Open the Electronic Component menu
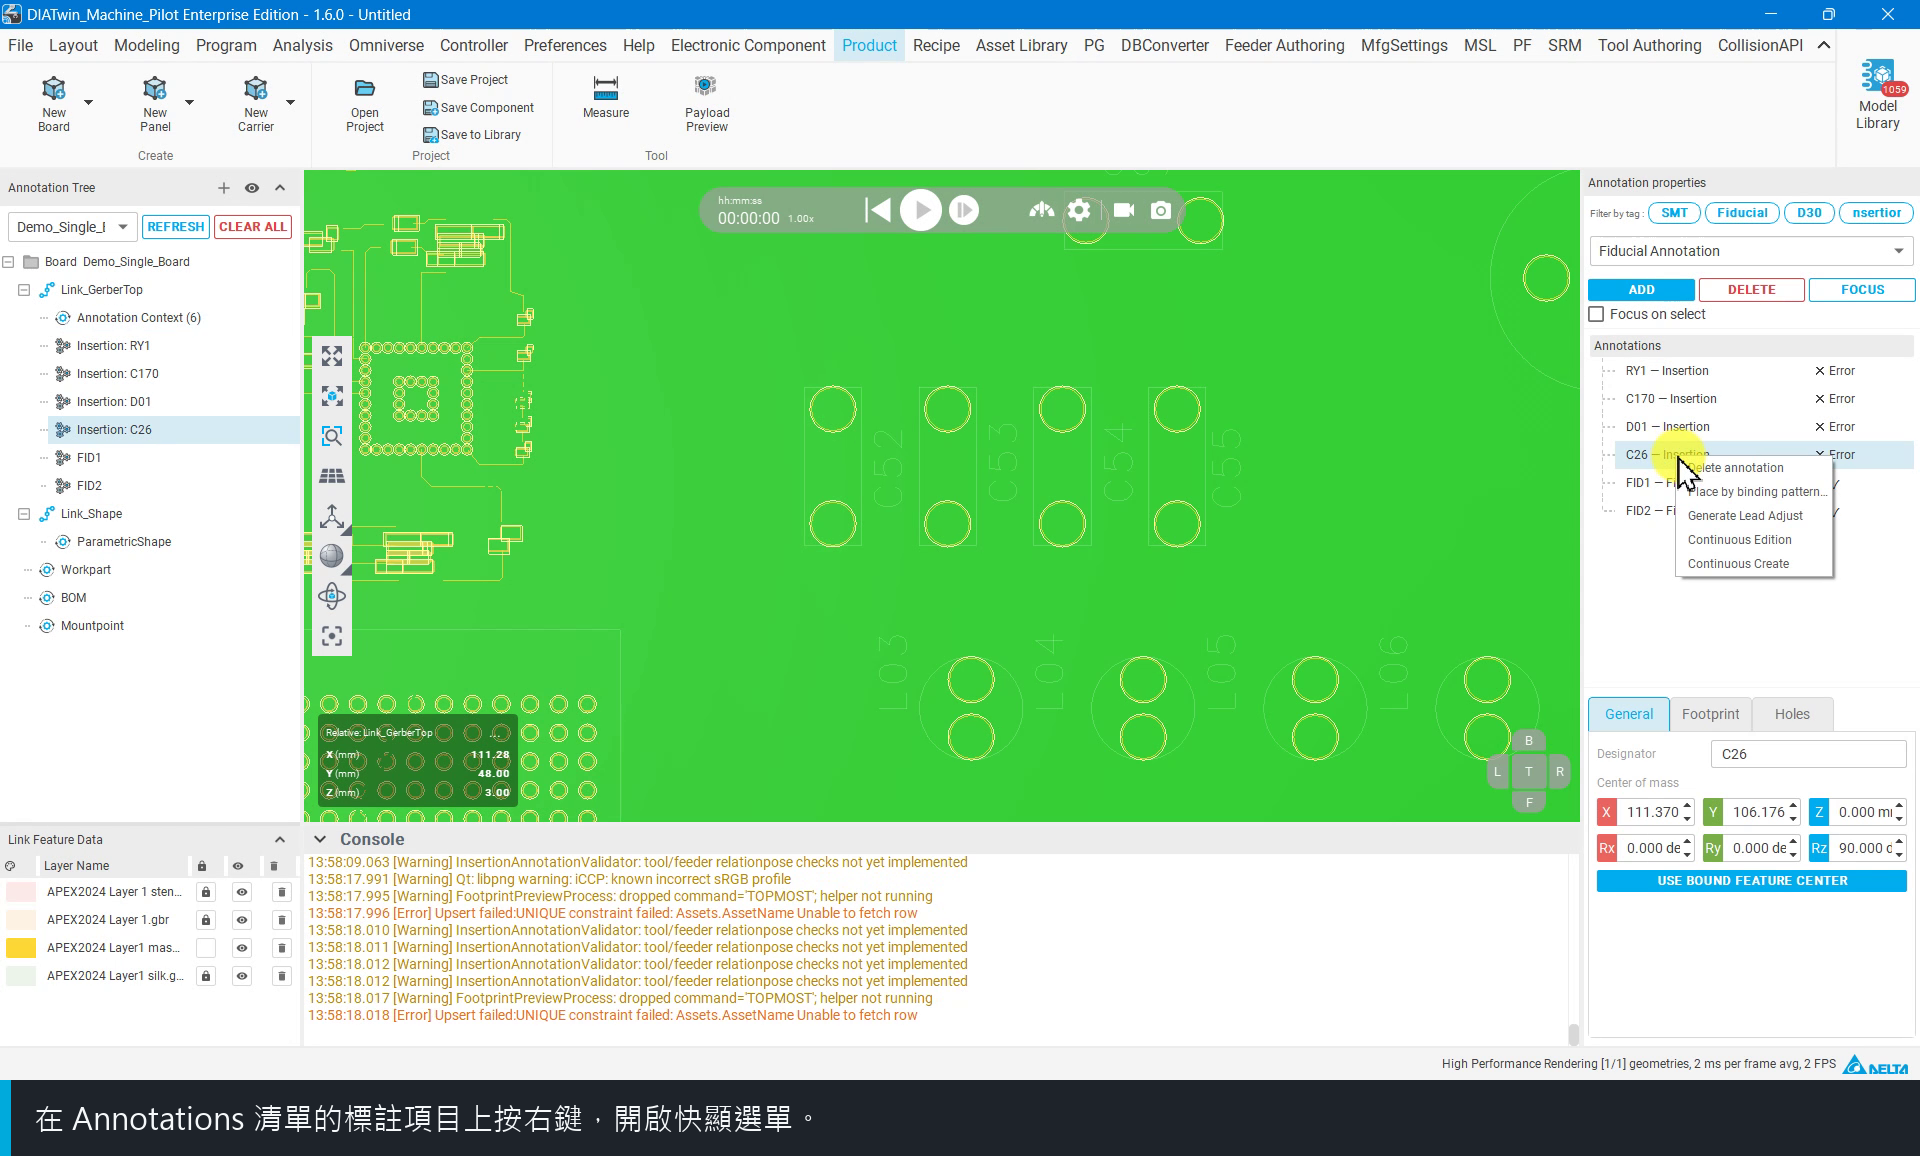 coord(748,45)
